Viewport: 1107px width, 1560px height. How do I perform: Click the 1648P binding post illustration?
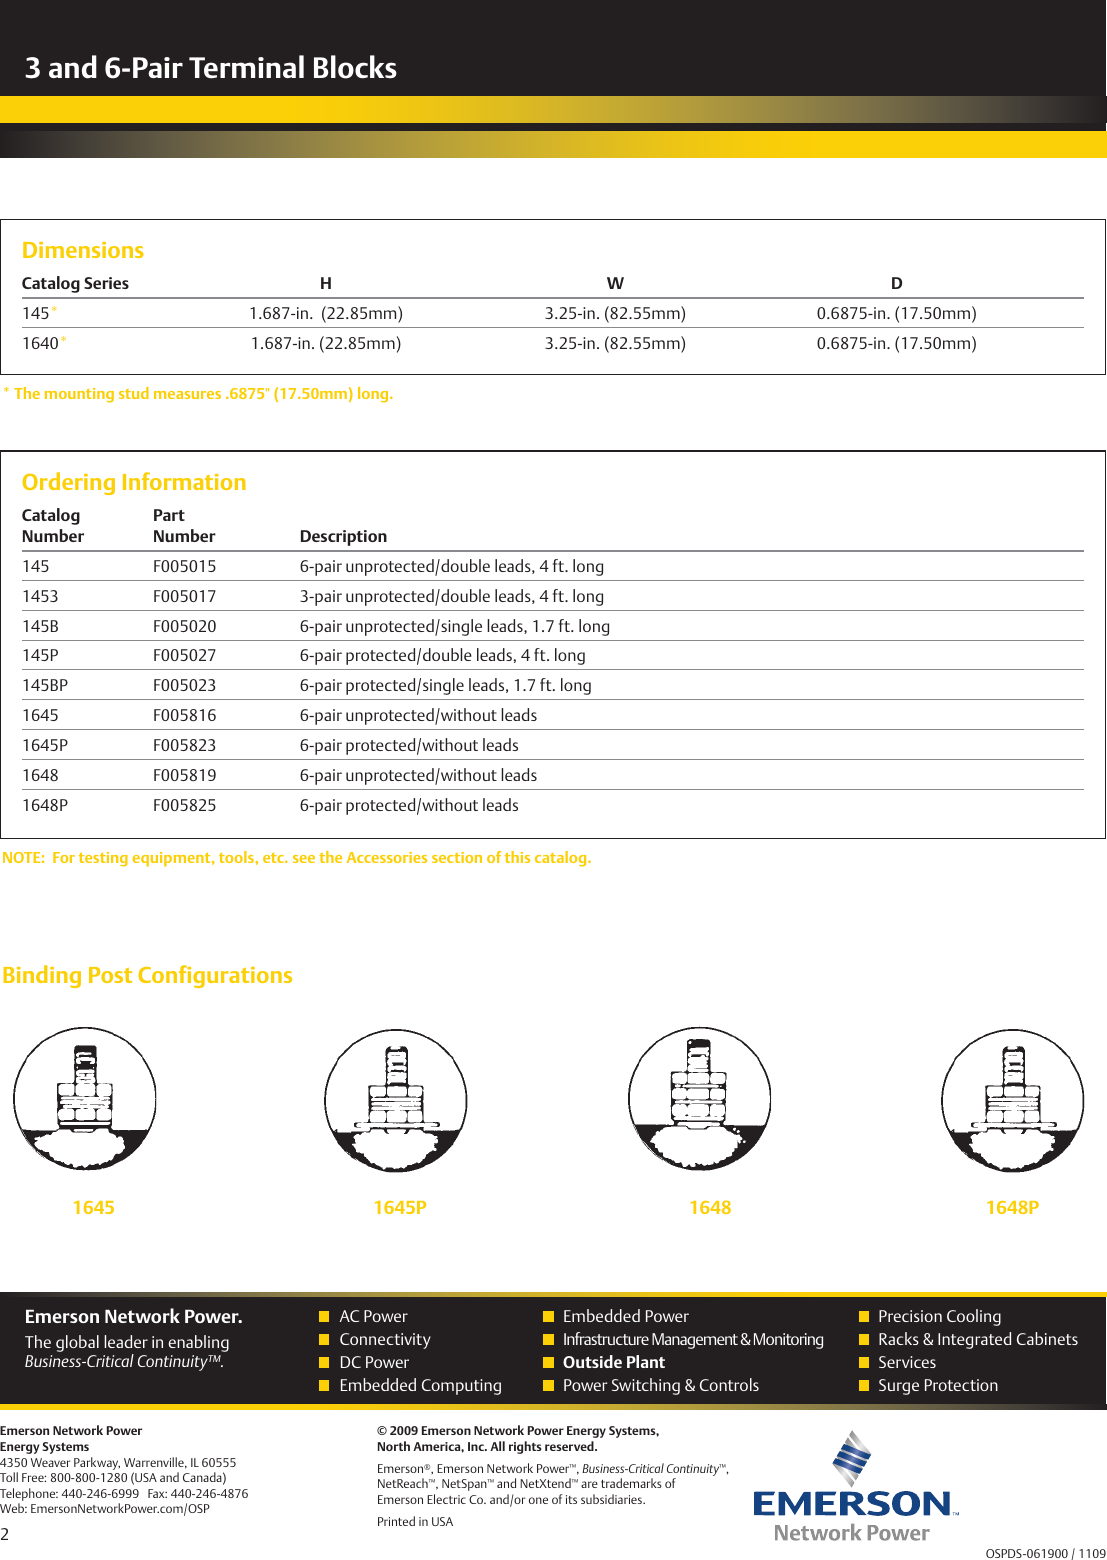click(x=1012, y=1098)
